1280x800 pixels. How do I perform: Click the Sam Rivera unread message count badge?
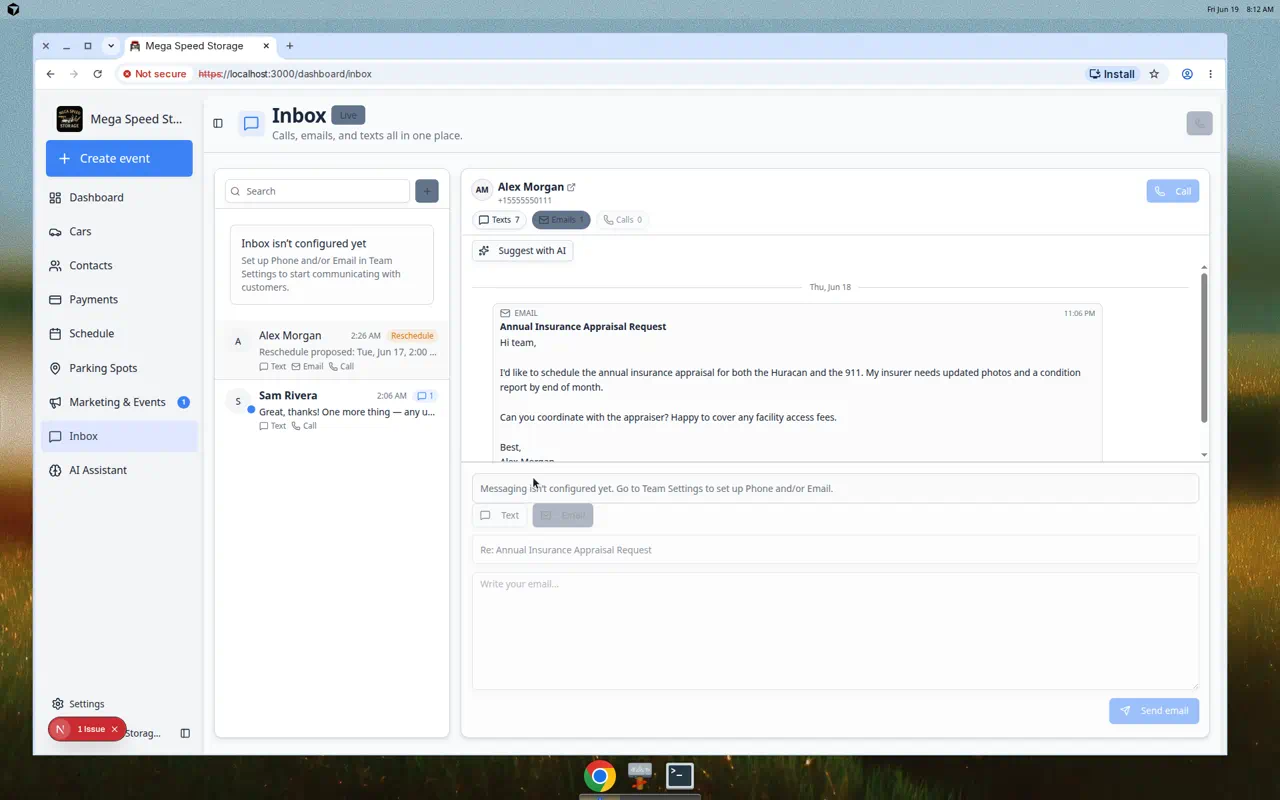pos(425,396)
